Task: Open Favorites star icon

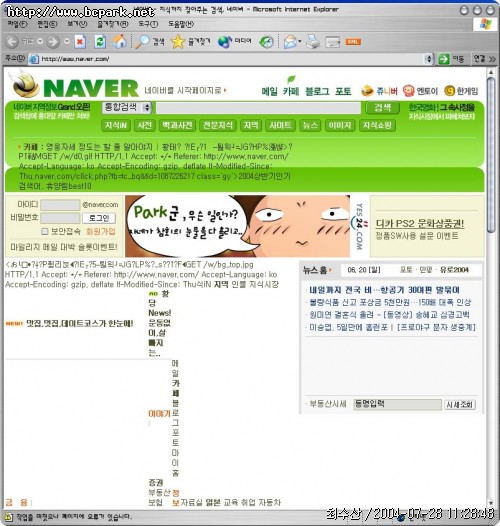Action: tap(178, 42)
